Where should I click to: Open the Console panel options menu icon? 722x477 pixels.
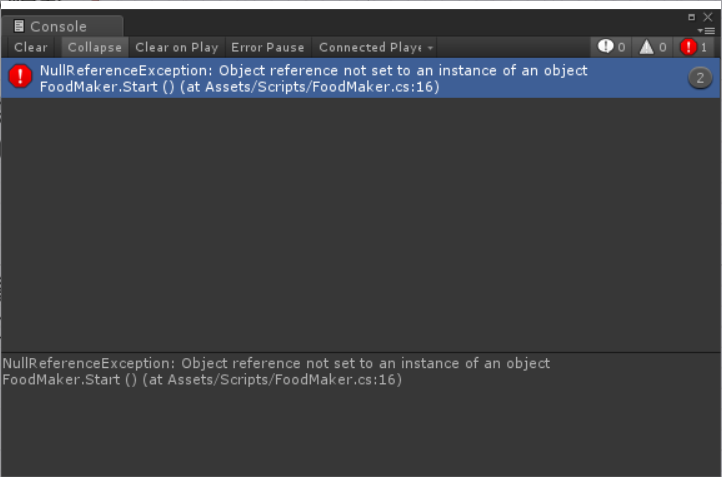pyautogui.click(x=706, y=31)
